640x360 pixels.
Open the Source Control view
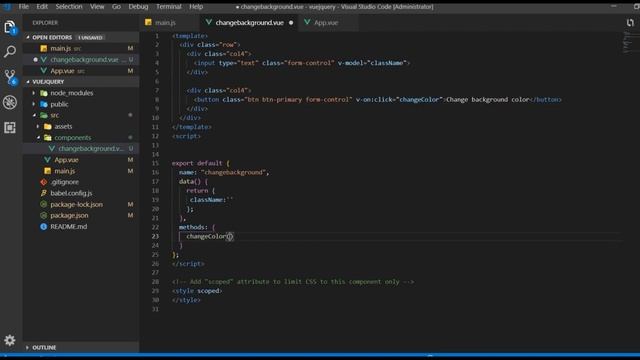[10, 77]
